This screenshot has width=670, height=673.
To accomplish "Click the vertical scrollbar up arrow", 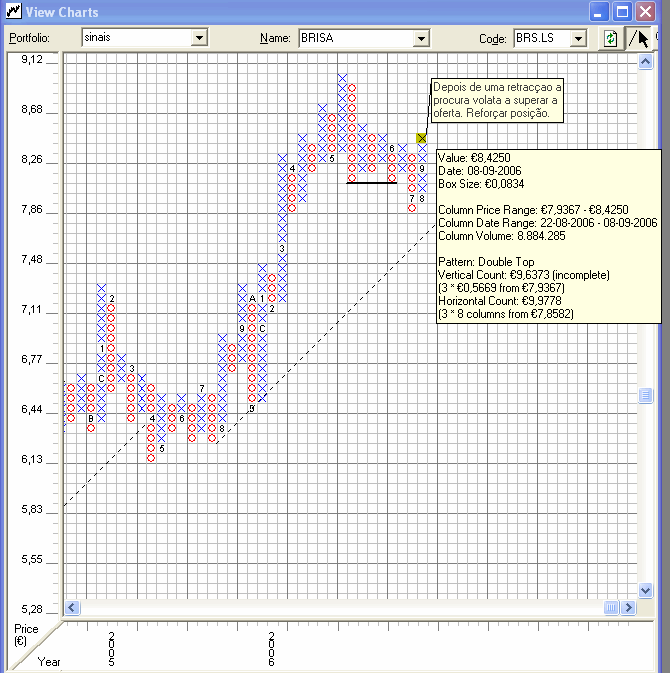I will (x=646, y=62).
